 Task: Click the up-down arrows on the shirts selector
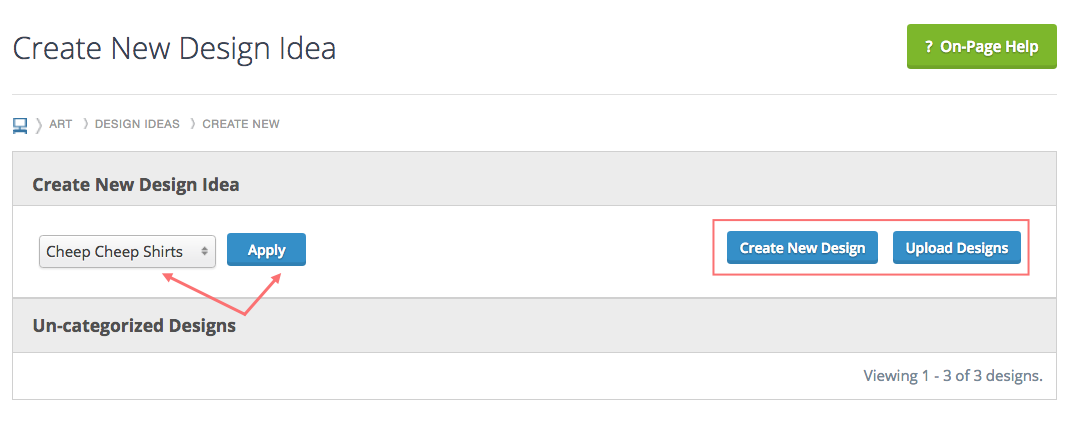(x=204, y=252)
